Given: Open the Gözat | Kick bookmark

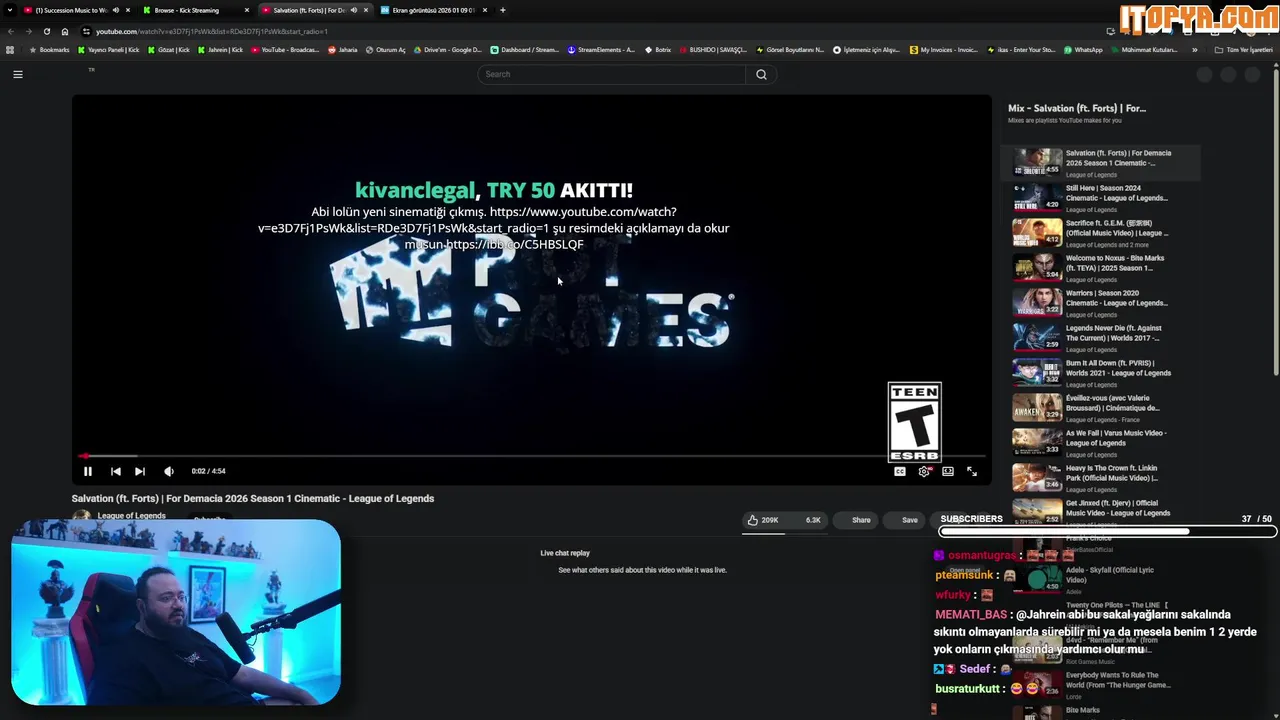Looking at the screenshot, I should [x=169, y=49].
